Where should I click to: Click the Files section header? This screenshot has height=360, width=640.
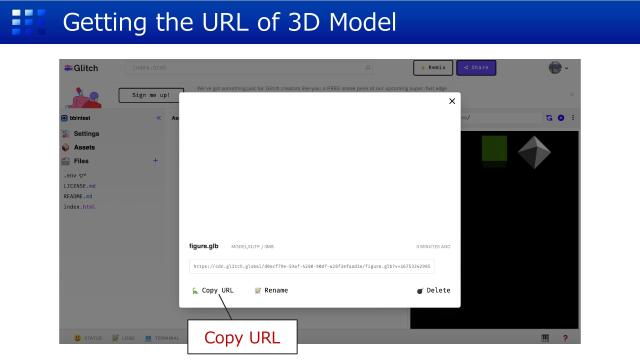[76, 161]
